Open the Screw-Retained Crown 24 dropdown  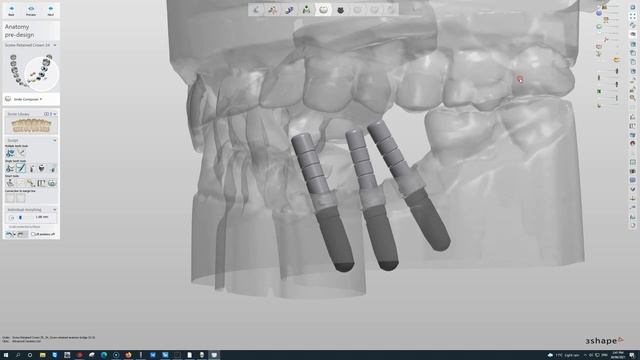[x=31, y=45]
